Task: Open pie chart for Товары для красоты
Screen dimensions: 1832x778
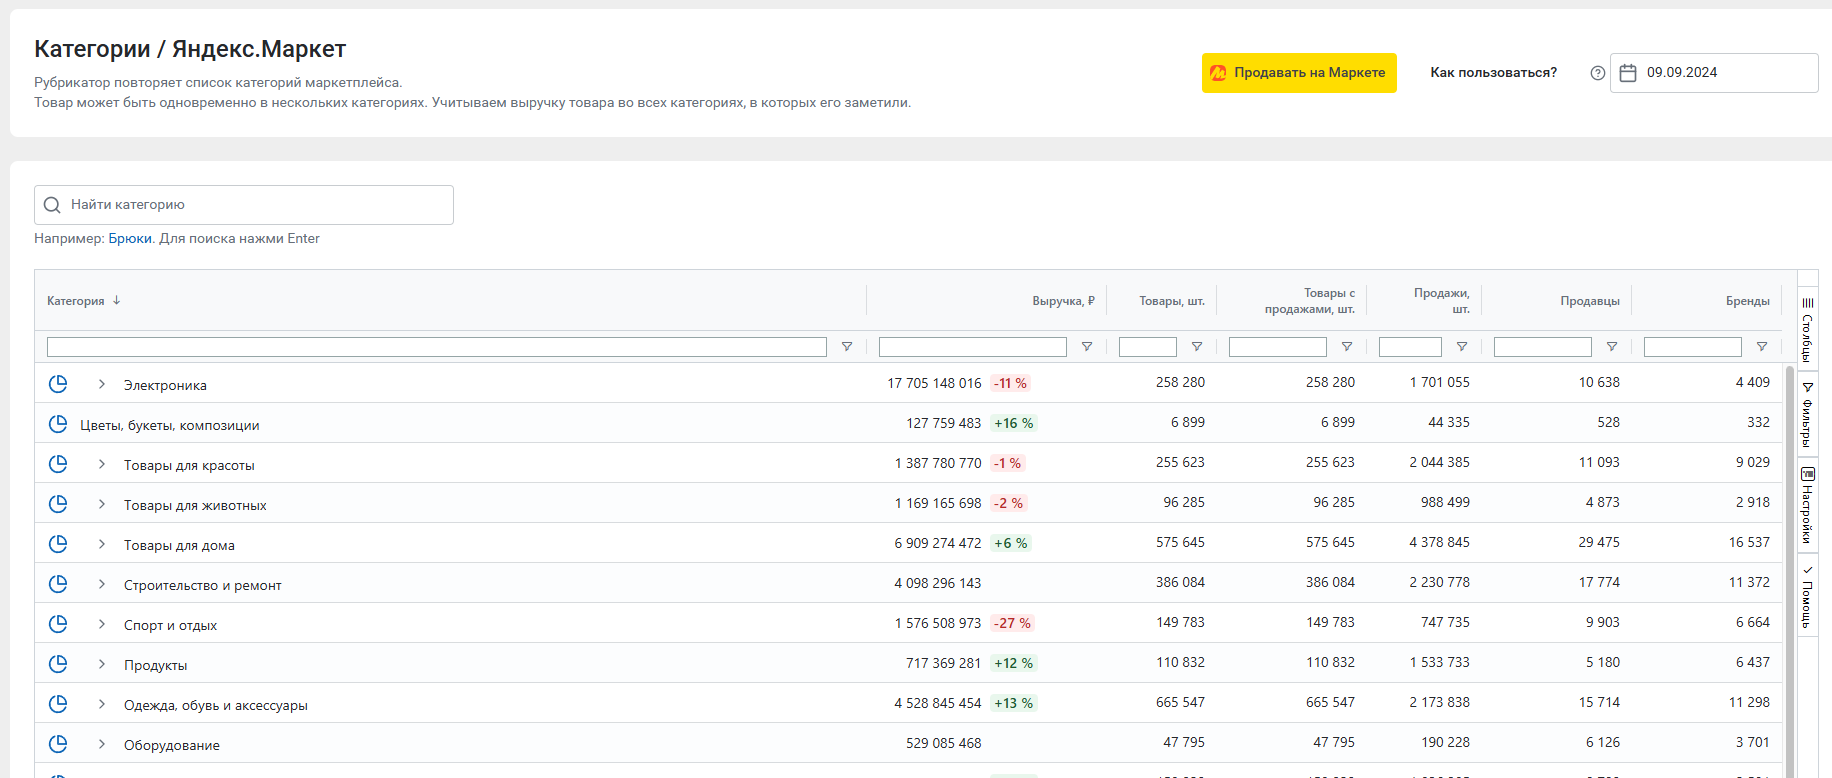Action: (x=58, y=464)
